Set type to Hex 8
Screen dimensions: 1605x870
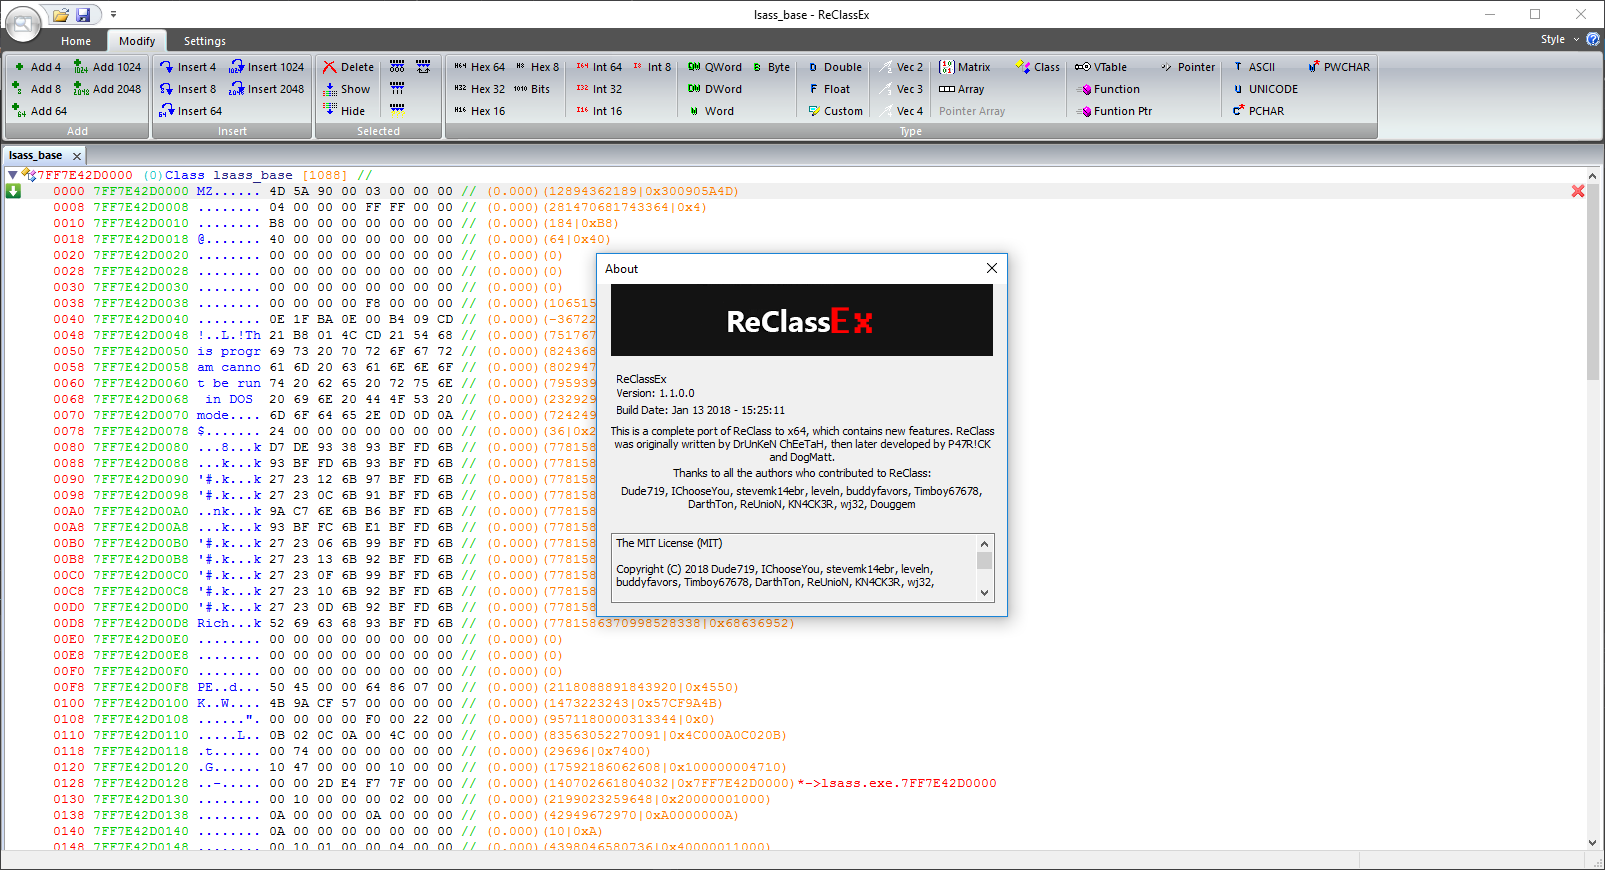[x=538, y=67]
